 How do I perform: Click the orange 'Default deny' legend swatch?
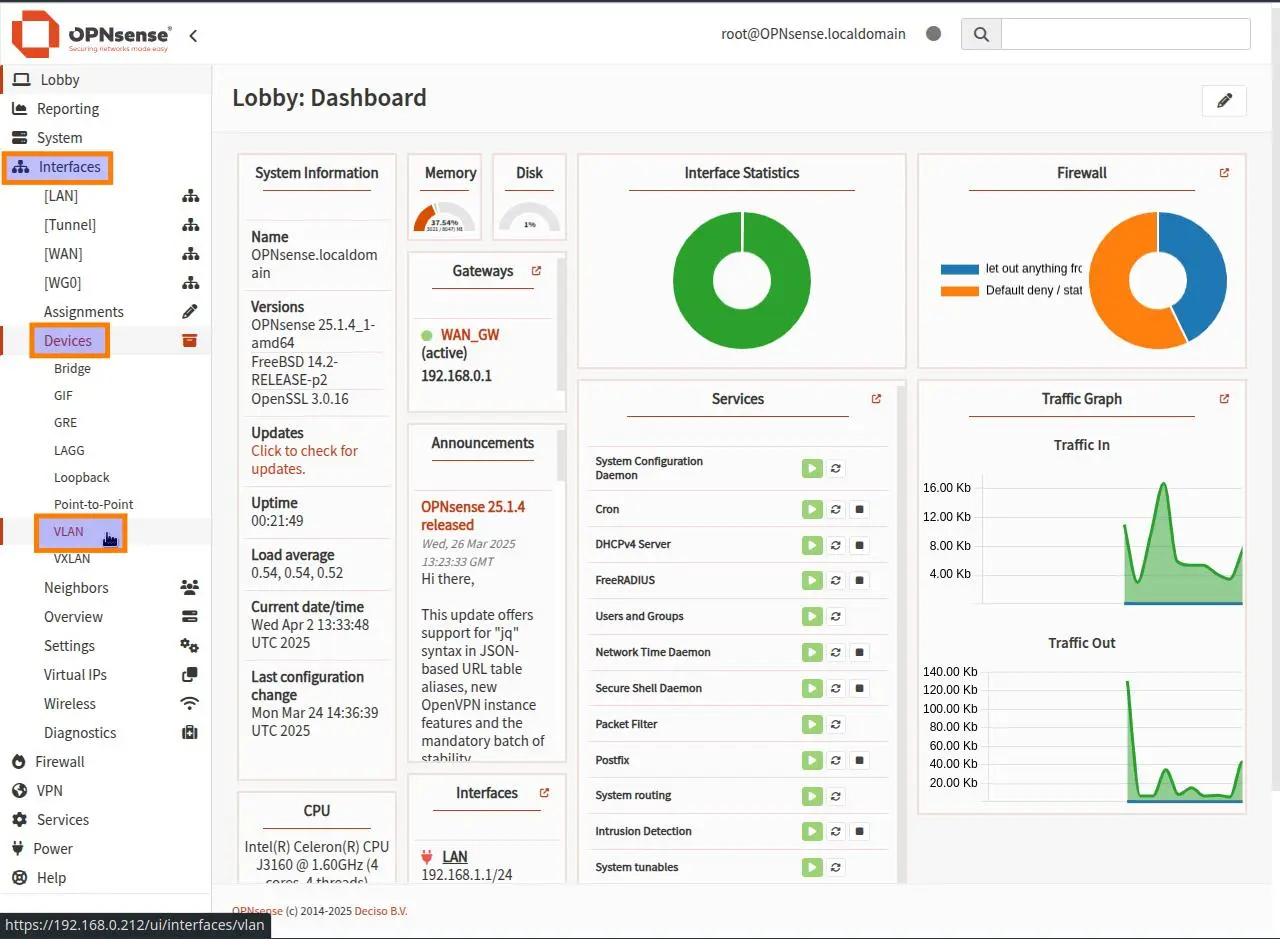pyautogui.click(x=960, y=291)
